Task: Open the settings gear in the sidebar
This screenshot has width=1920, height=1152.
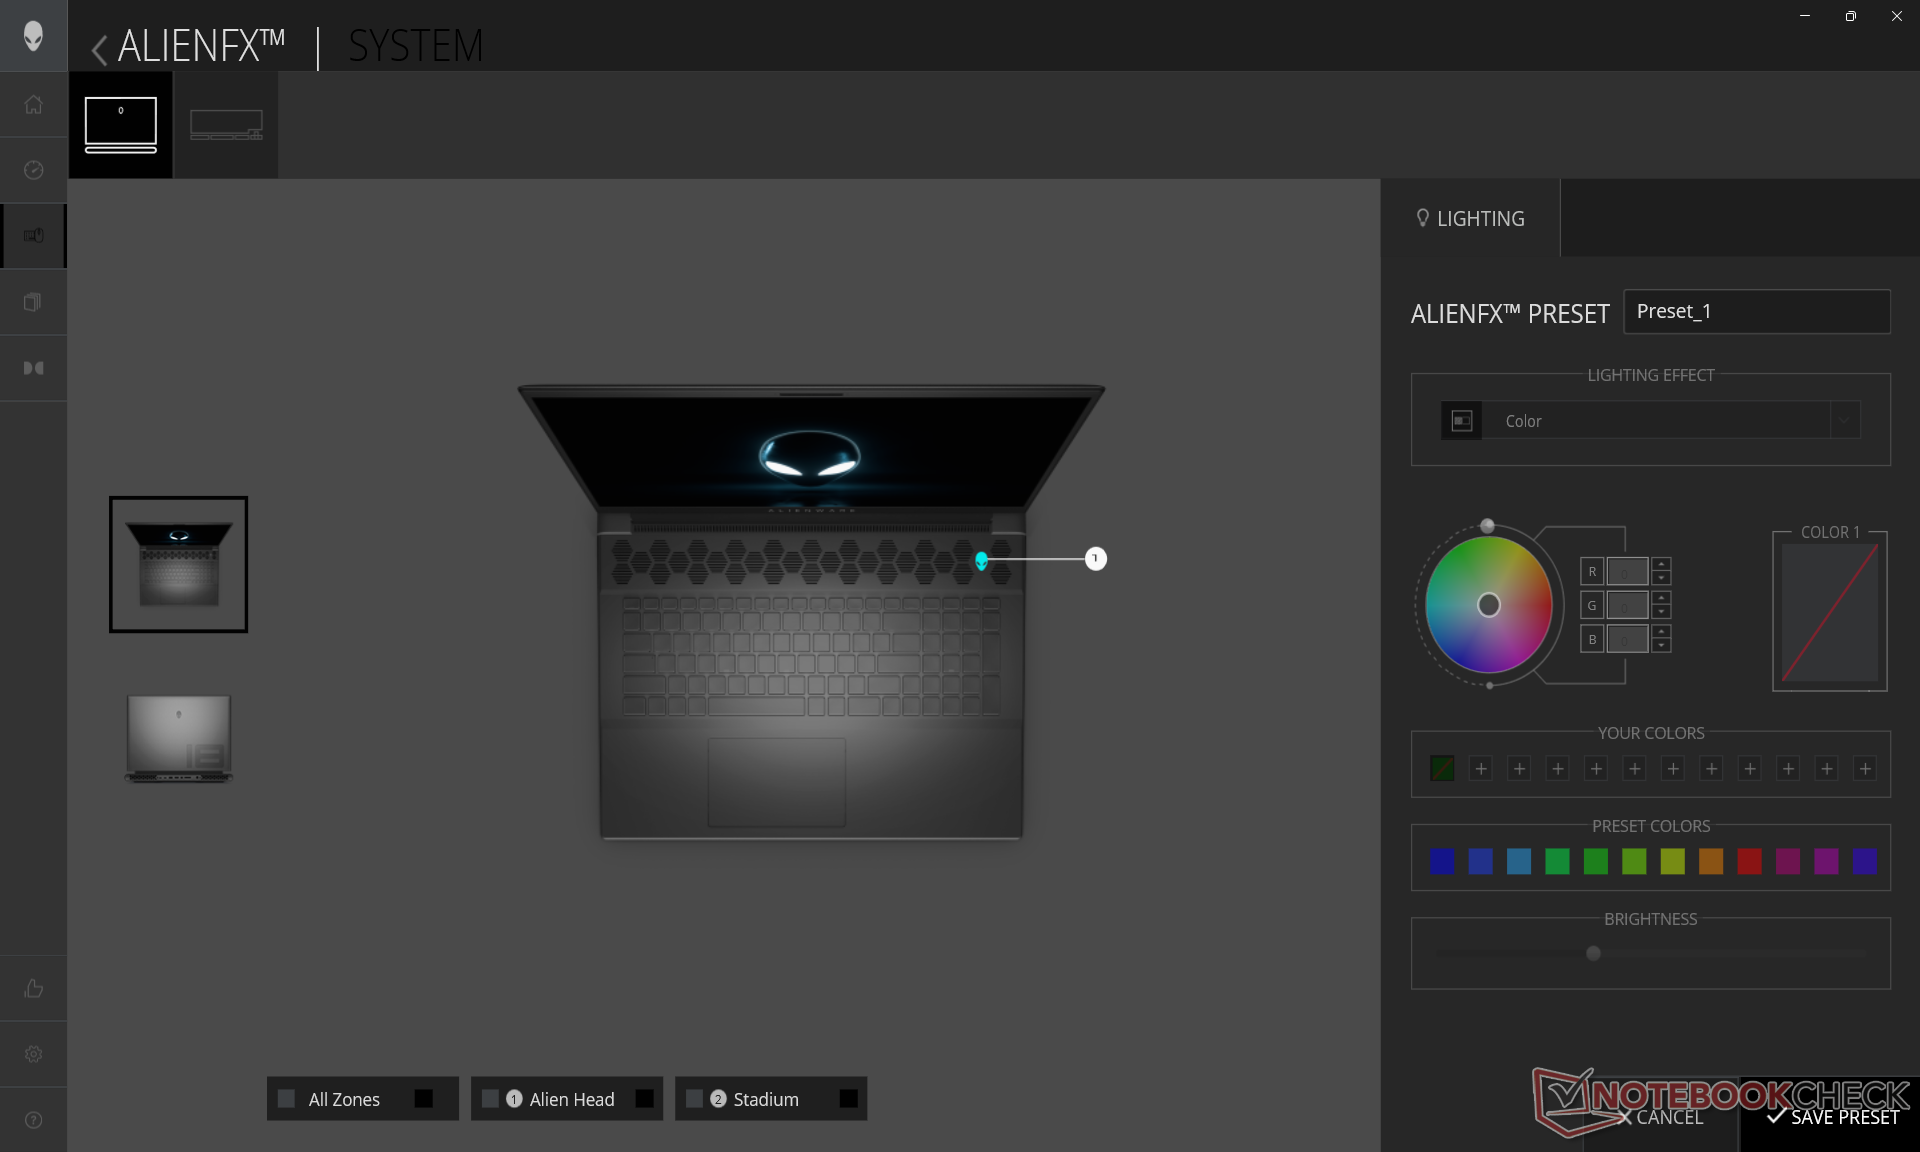Action: pyautogui.click(x=33, y=1054)
